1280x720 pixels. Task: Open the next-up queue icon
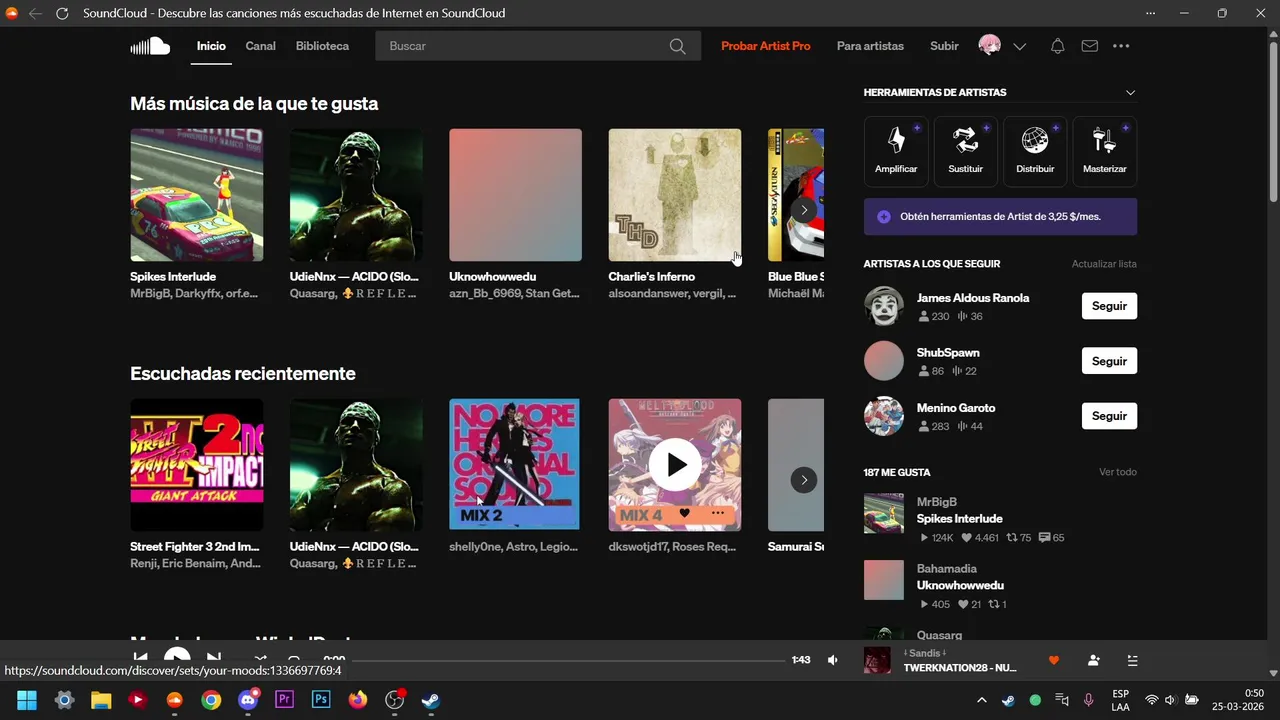click(x=1132, y=660)
